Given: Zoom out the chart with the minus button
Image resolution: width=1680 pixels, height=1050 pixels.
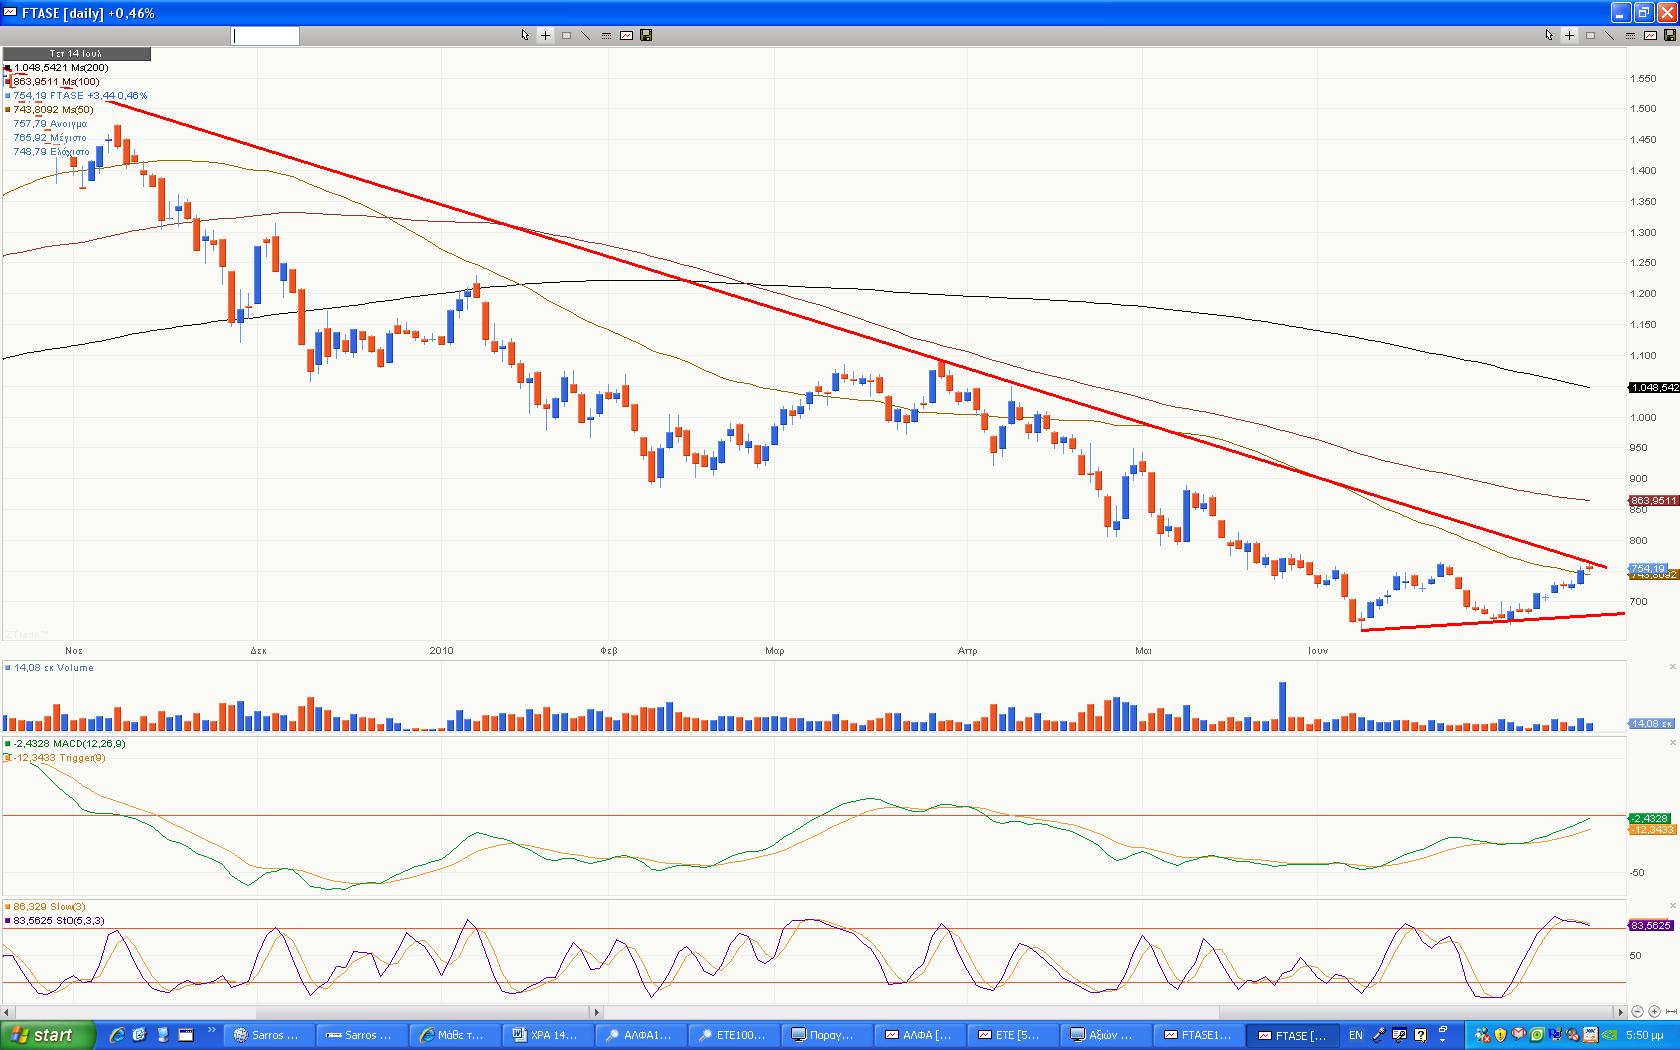Looking at the screenshot, I should (x=1637, y=1012).
